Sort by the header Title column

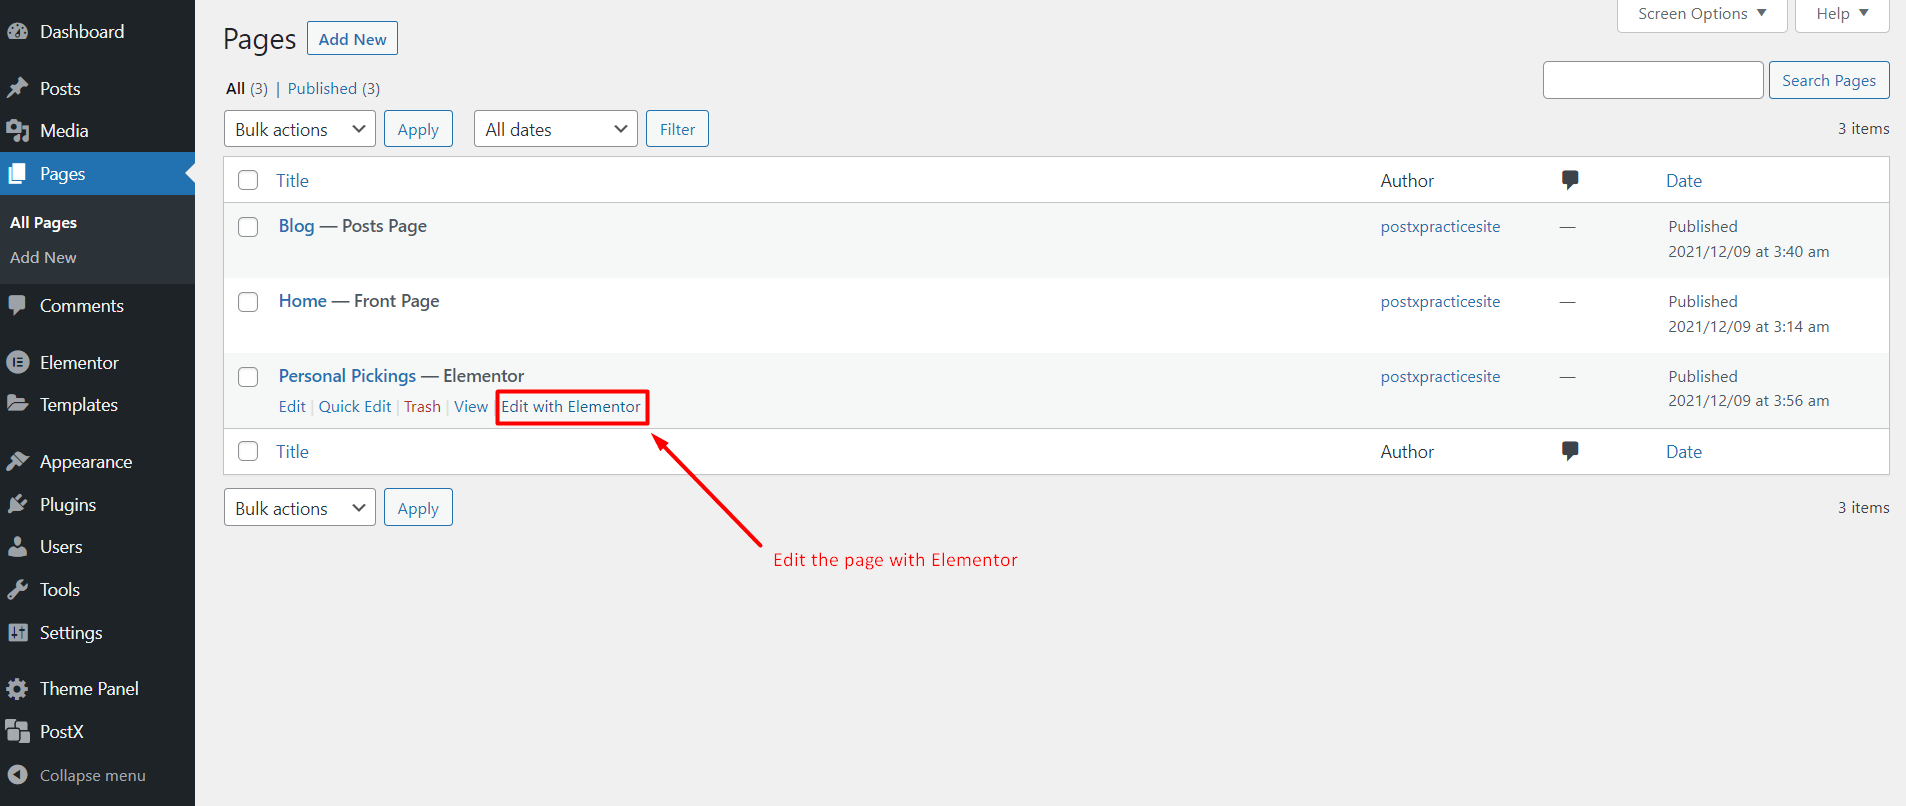tap(293, 181)
